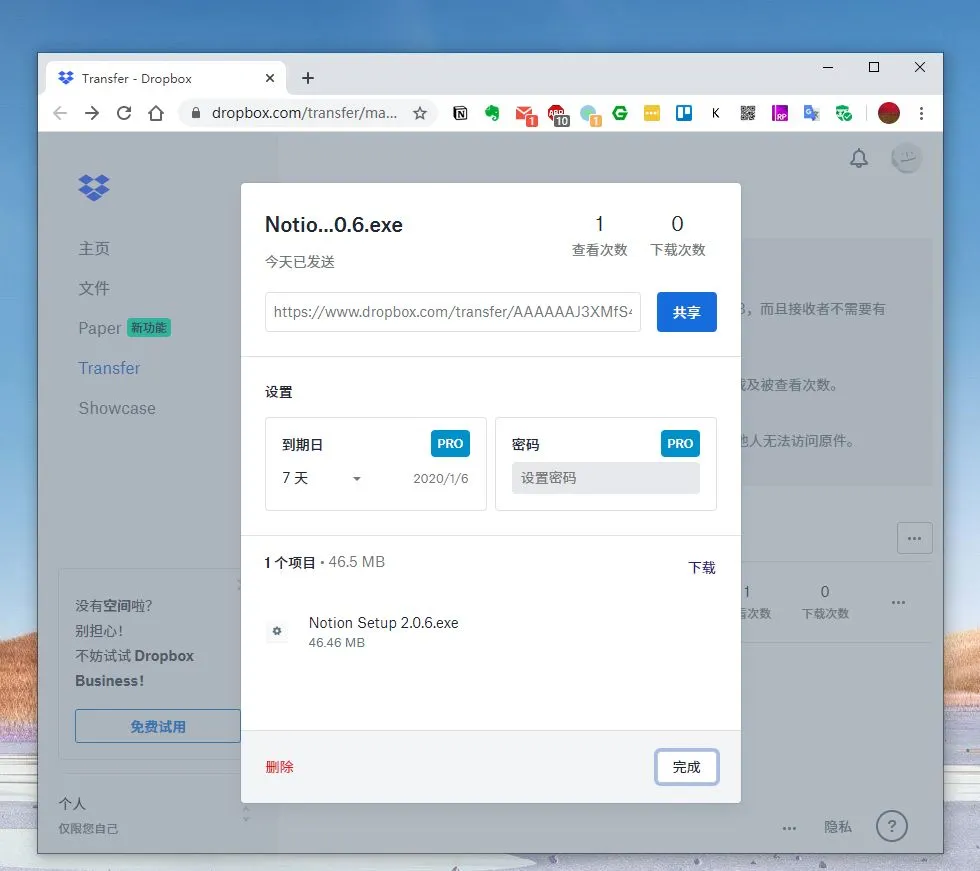Go back in browser history
The width and height of the screenshot is (980, 871).
click(60, 113)
